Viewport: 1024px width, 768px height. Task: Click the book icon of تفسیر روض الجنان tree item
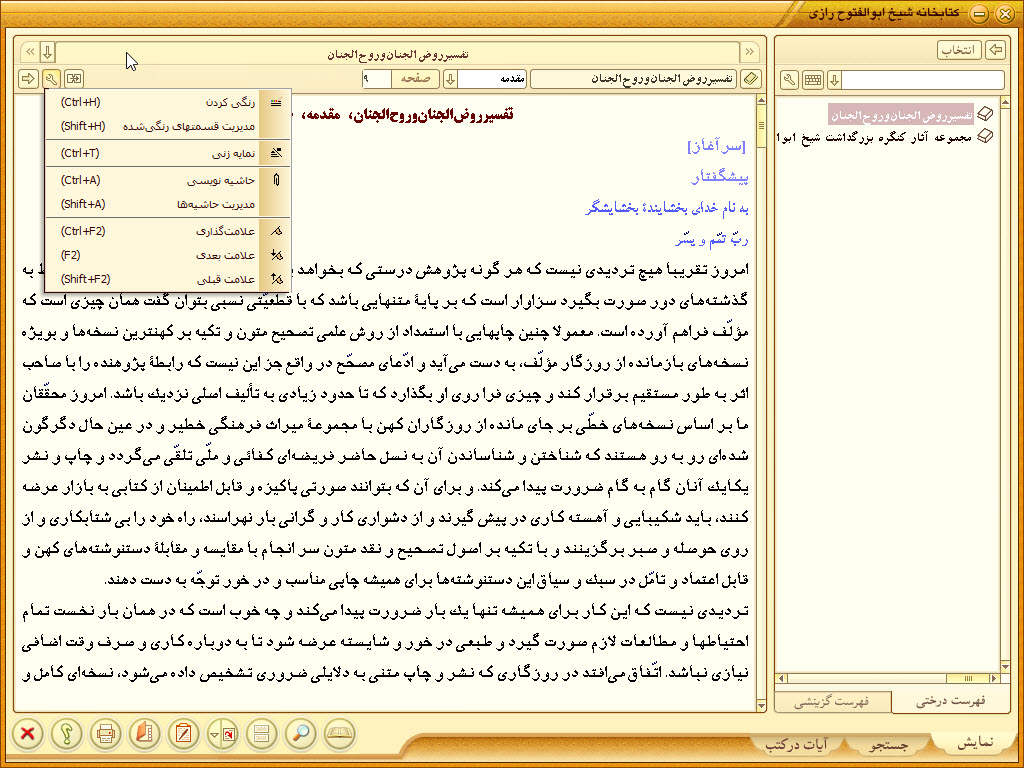[985, 115]
